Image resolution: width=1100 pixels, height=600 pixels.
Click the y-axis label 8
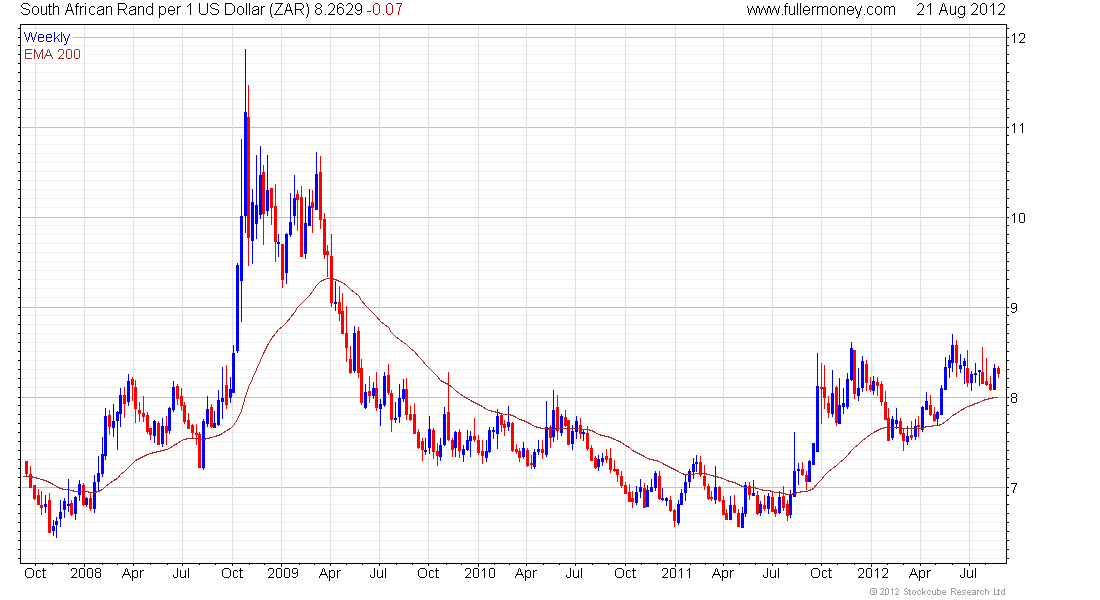(1013, 398)
